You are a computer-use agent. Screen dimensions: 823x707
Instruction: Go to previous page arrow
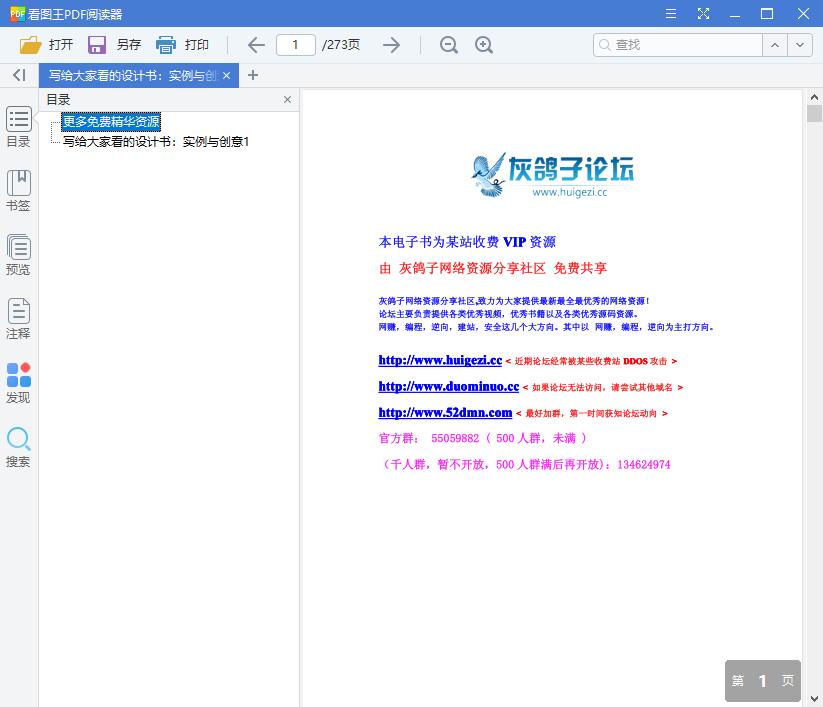256,45
